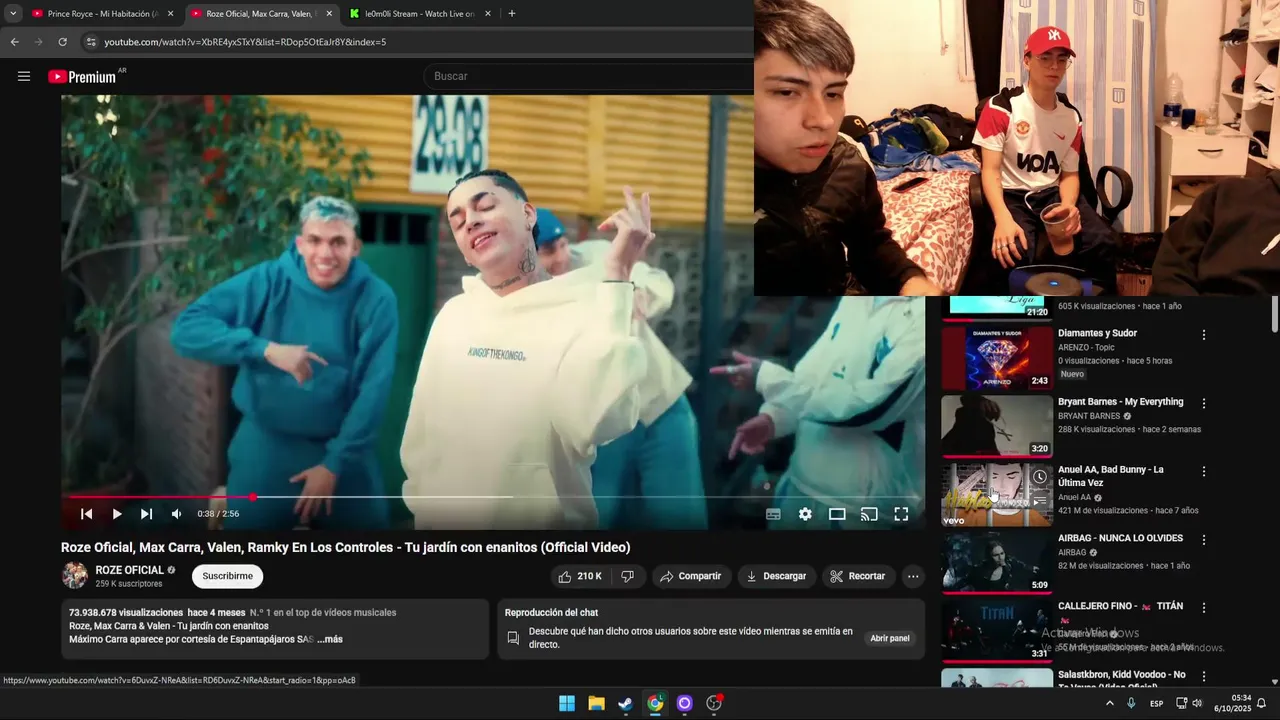Open Windows notifications bell
This screenshot has height=720, width=1280.
coord(1261,703)
